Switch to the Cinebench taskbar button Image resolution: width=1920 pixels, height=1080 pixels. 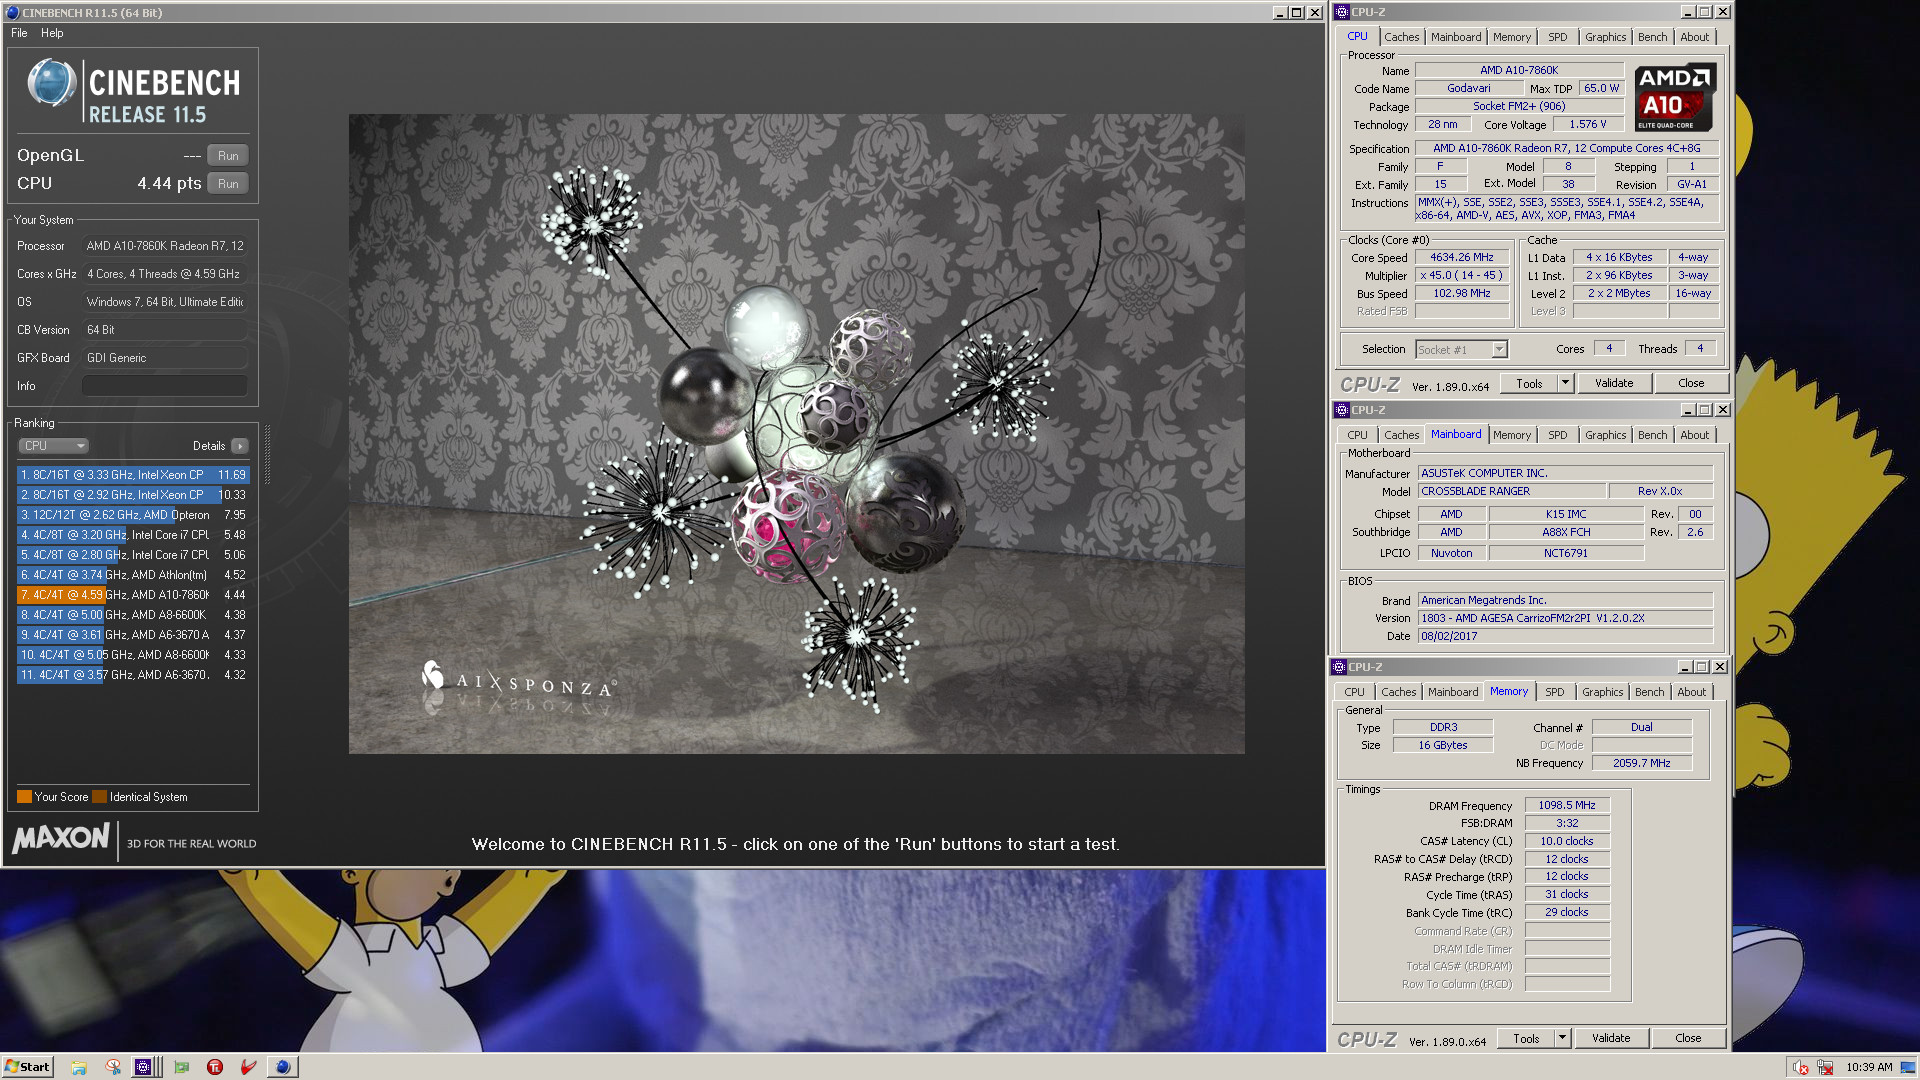click(x=283, y=1067)
